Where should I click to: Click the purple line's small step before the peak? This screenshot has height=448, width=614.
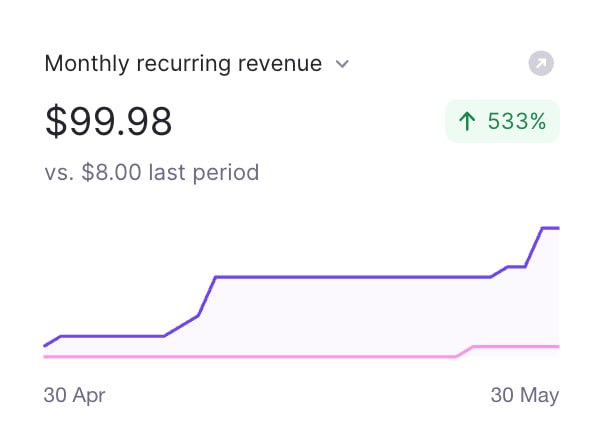(x=516, y=267)
